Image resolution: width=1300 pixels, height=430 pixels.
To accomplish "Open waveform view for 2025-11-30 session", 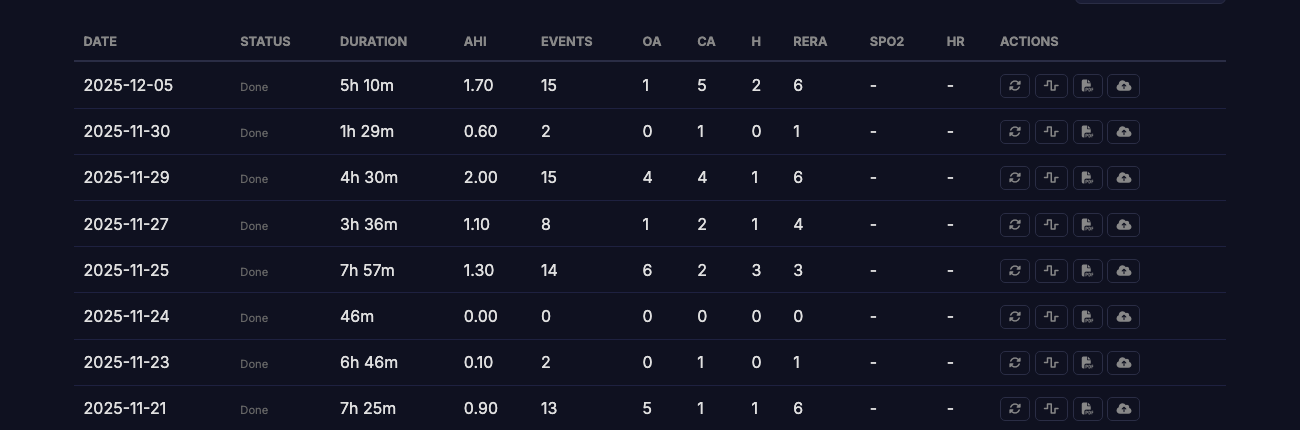I will tap(1051, 132).
